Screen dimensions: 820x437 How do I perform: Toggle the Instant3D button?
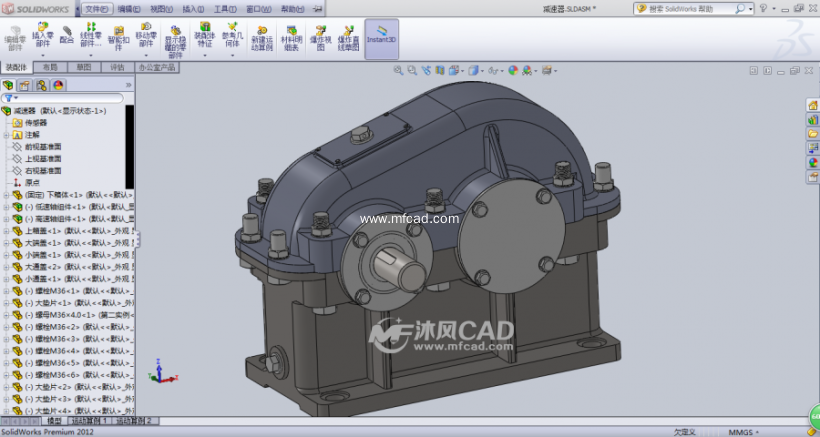click(x=381, y=38)
